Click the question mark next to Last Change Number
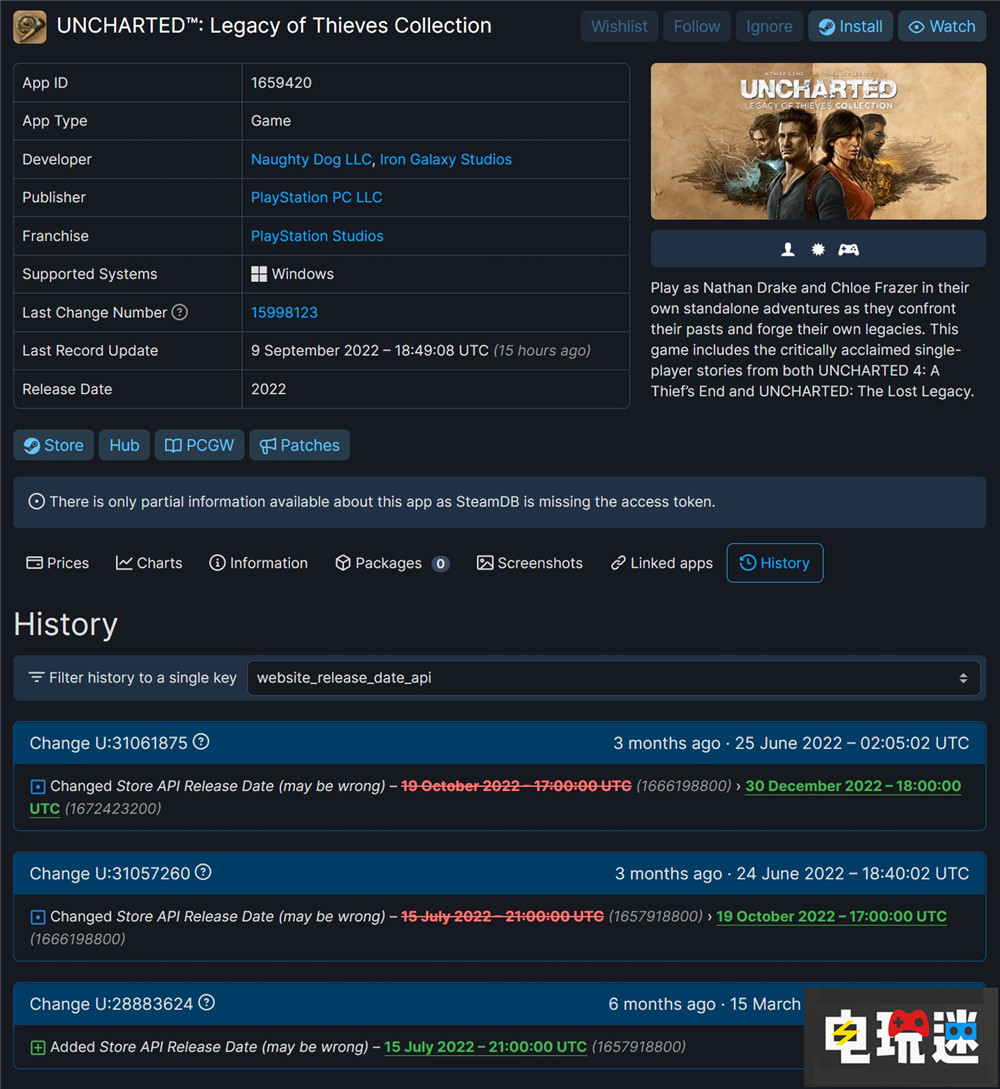The image size is (1000, 1089). 179,312
